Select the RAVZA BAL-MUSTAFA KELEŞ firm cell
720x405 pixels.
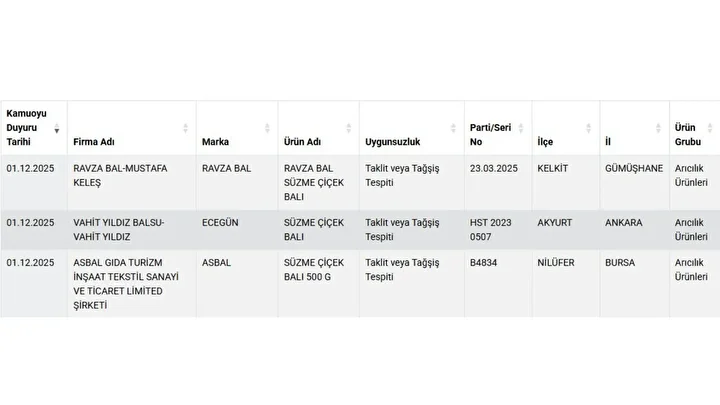coord(118,176)
